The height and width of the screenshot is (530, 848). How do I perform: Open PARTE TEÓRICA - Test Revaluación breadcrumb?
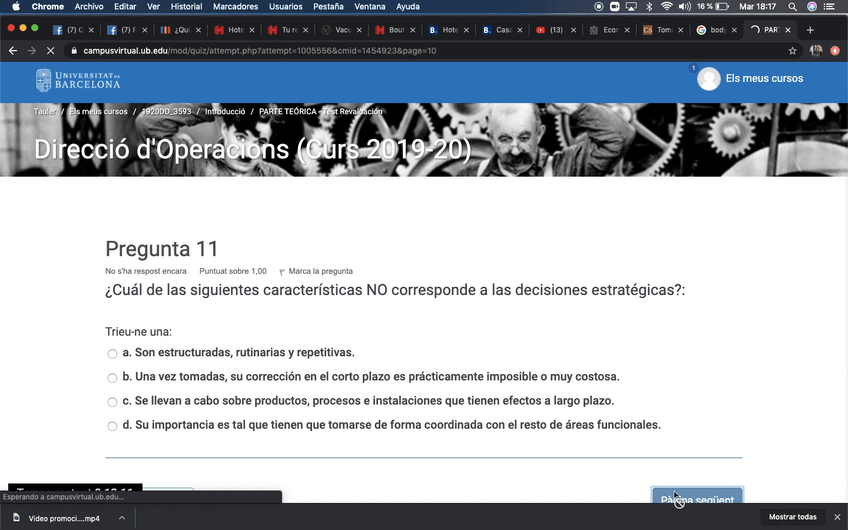click(321, 111)
